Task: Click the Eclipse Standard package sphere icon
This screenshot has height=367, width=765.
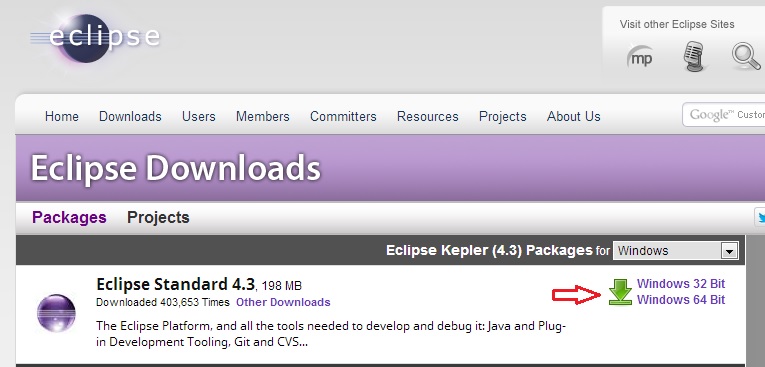Action: (56, 313)
